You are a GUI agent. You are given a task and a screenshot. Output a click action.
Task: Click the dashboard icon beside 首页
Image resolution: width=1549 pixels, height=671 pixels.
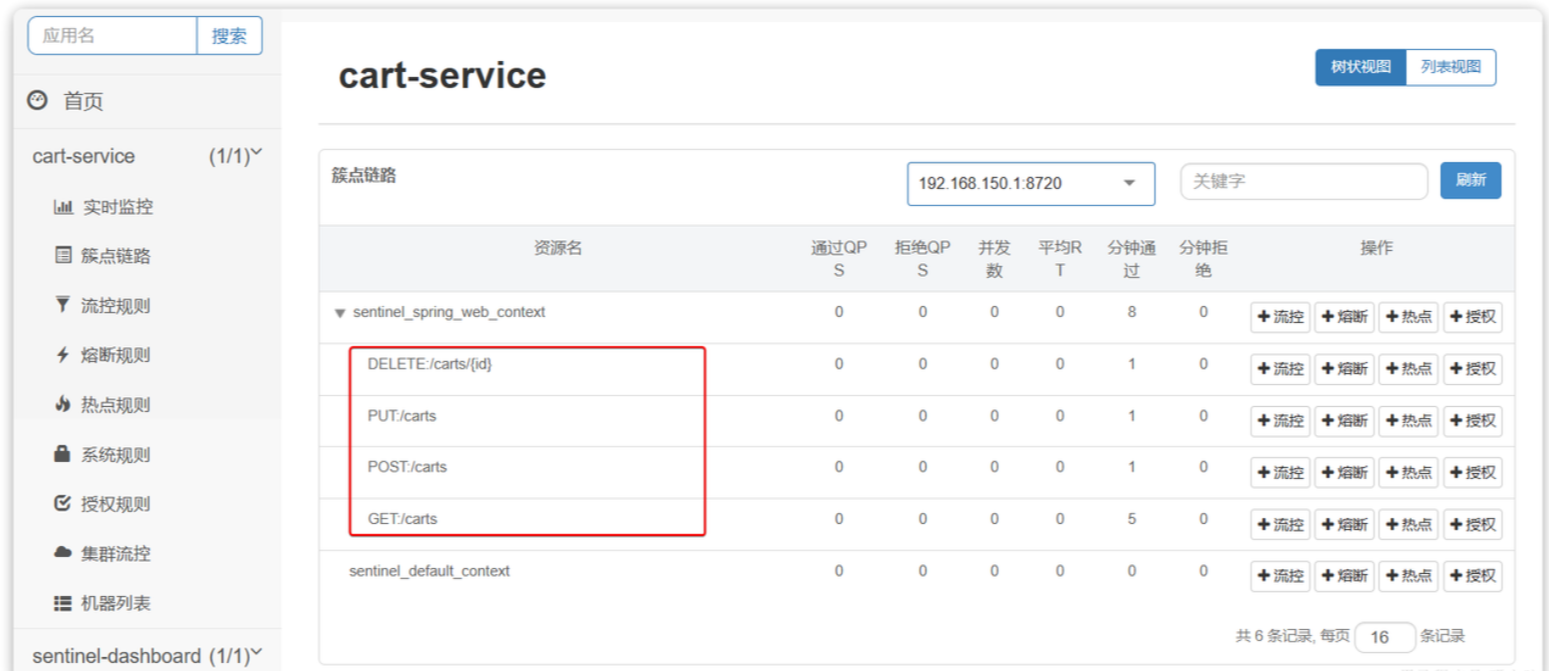[37, 100]
